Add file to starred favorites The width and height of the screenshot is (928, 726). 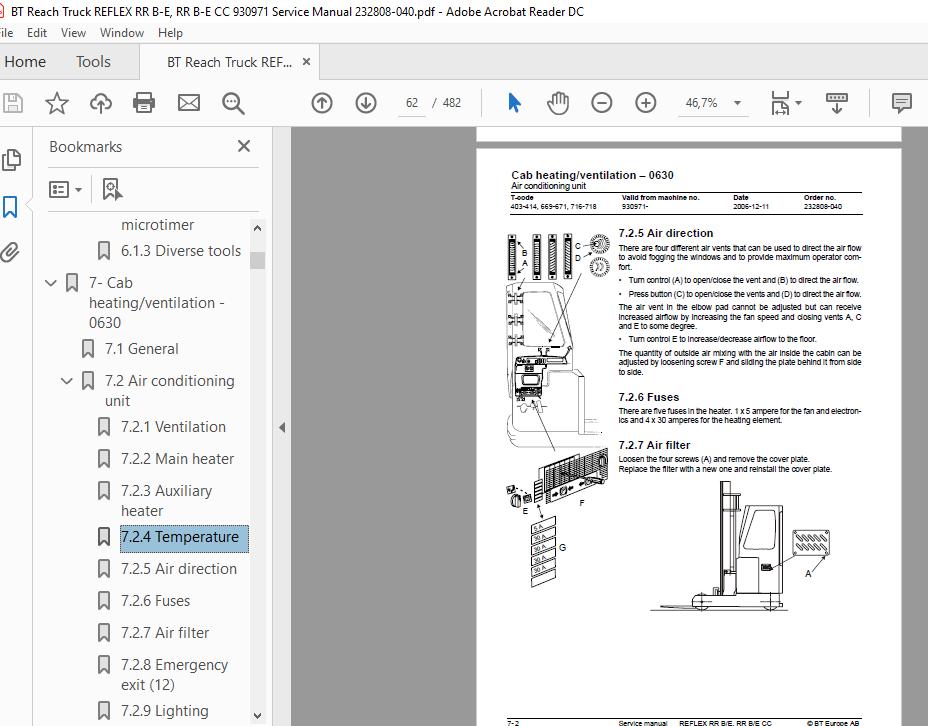pyautogui.click(x=57, y=103)
